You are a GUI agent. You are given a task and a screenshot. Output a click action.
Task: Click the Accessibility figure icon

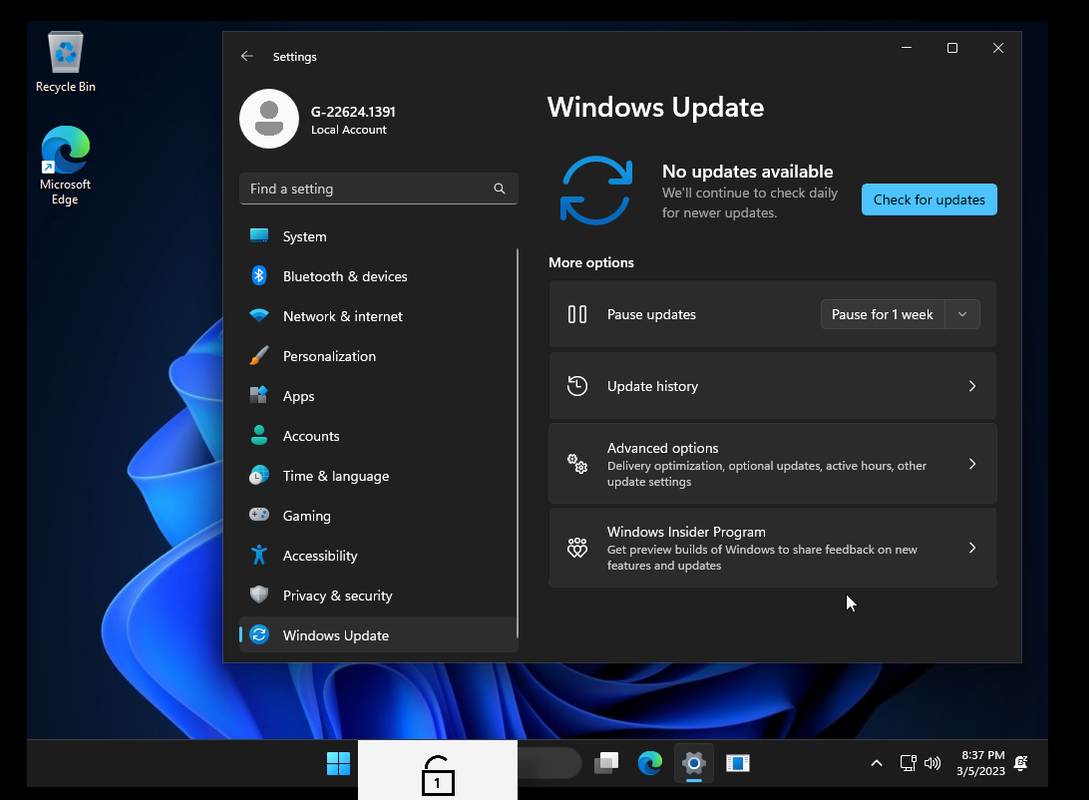[x=259, y=555]
